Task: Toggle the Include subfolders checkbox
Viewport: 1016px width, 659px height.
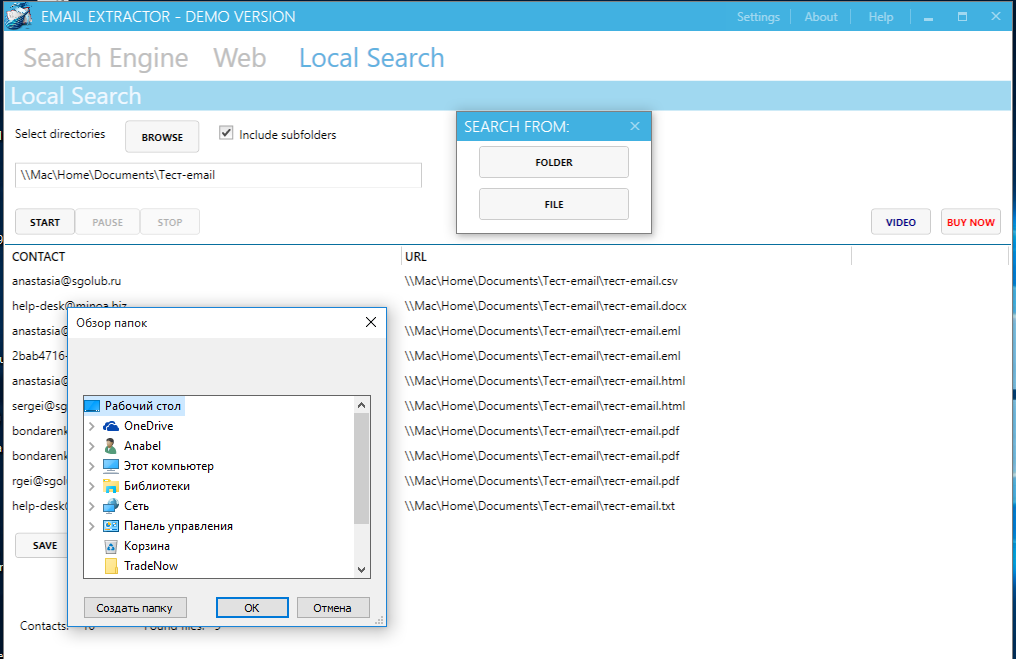Action: [x=226, y=133]
